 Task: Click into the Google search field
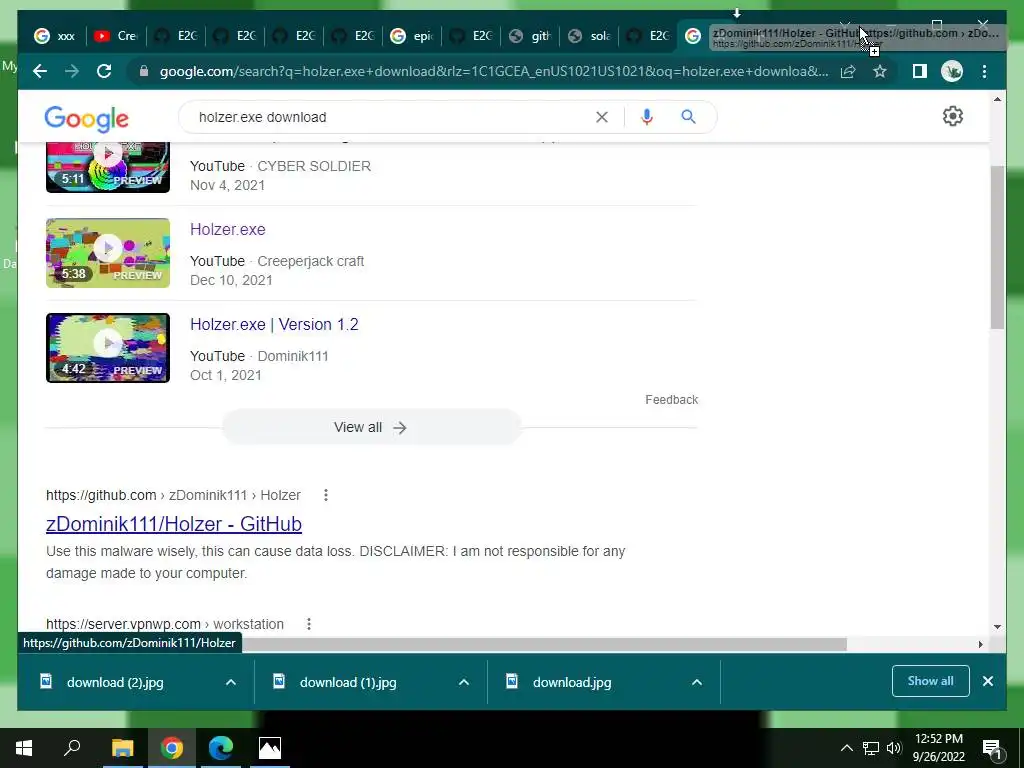[392, 117]
